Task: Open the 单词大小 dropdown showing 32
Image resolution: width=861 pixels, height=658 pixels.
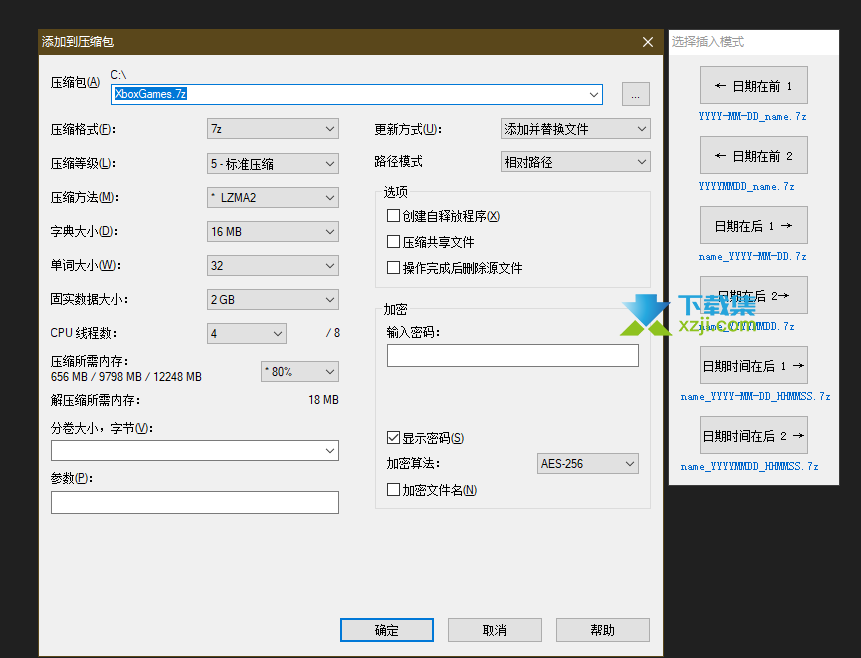Action: [x=272, y=265]
